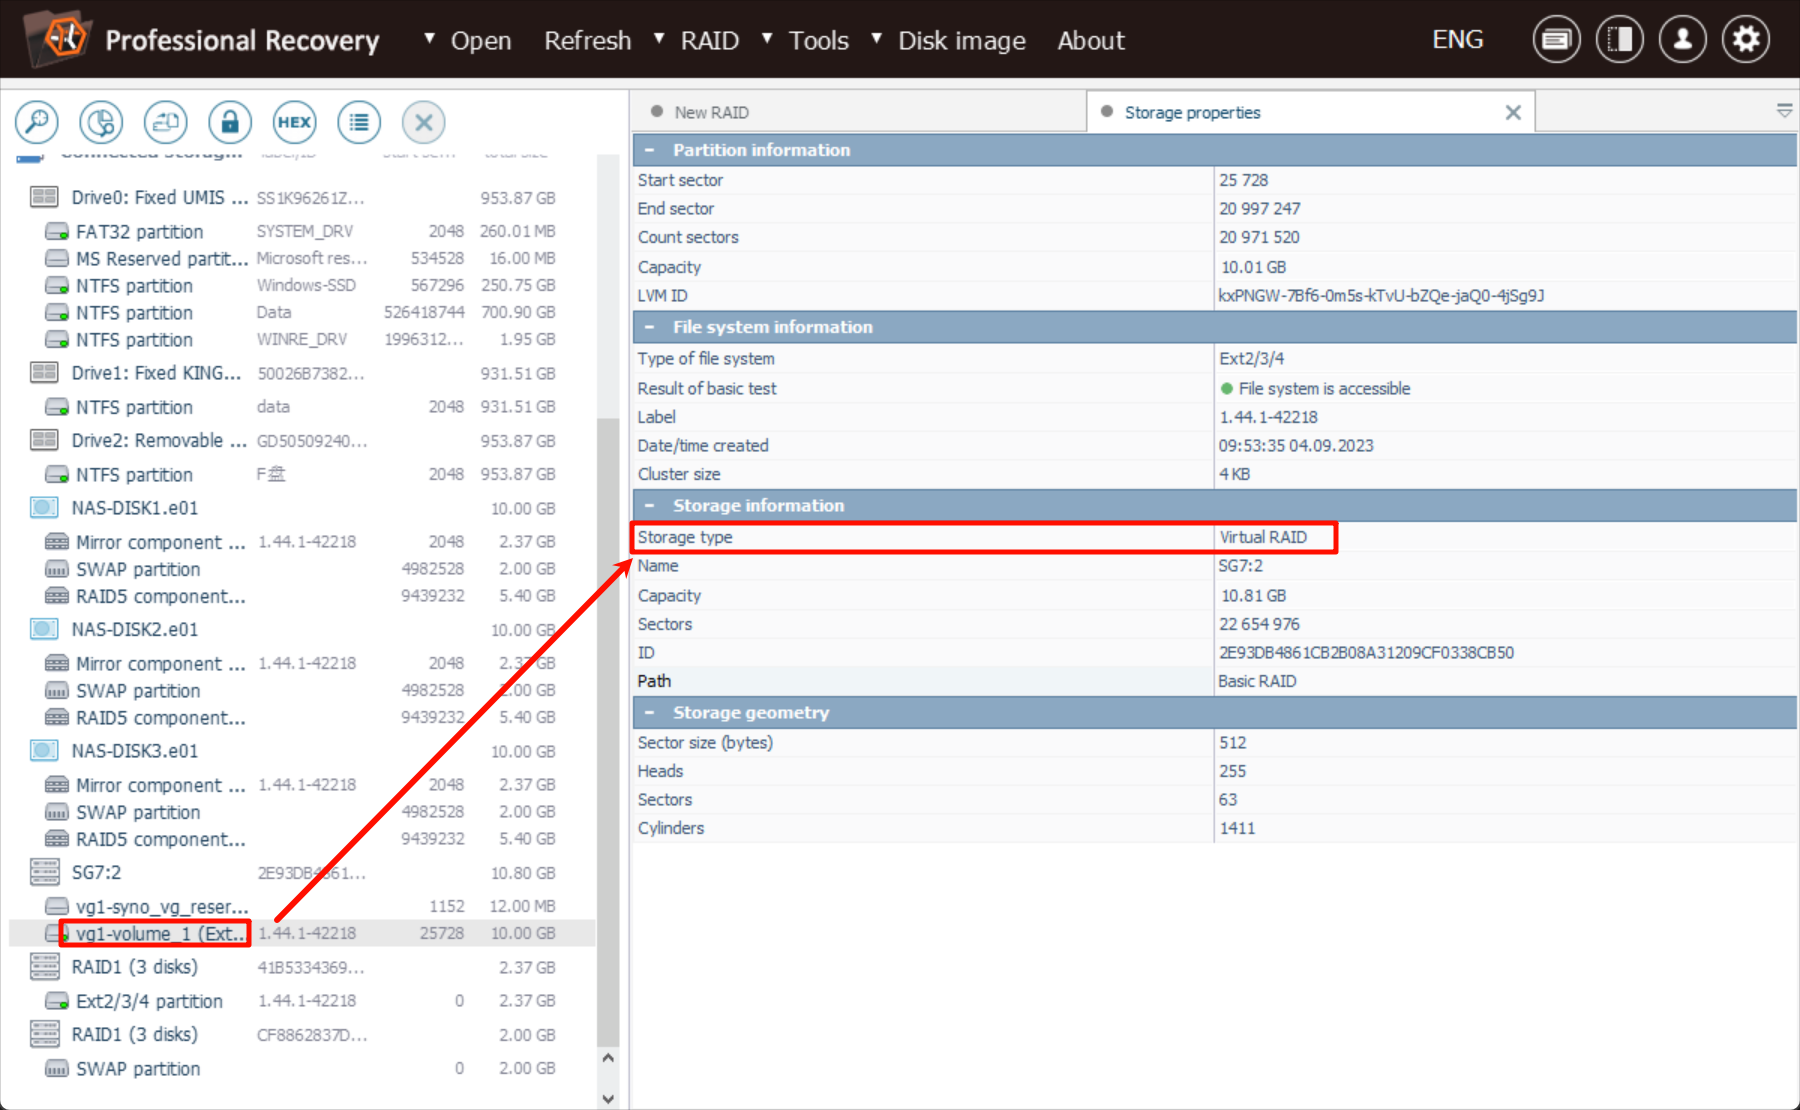Click the Refresh button

tap(587, 41)
